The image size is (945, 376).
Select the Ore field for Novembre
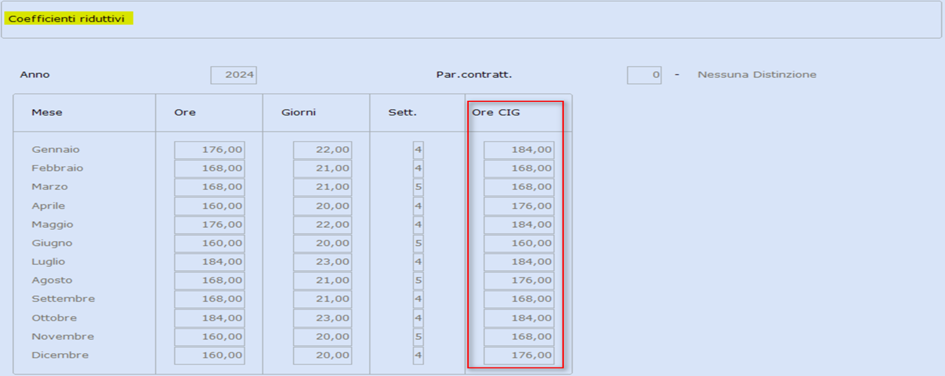[210, 337]
